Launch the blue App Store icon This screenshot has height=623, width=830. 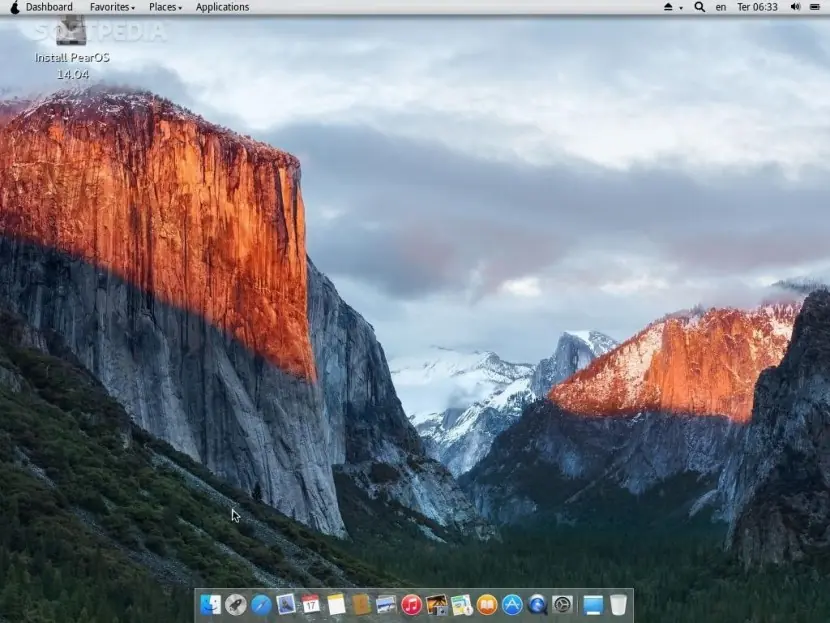(512, 604)
